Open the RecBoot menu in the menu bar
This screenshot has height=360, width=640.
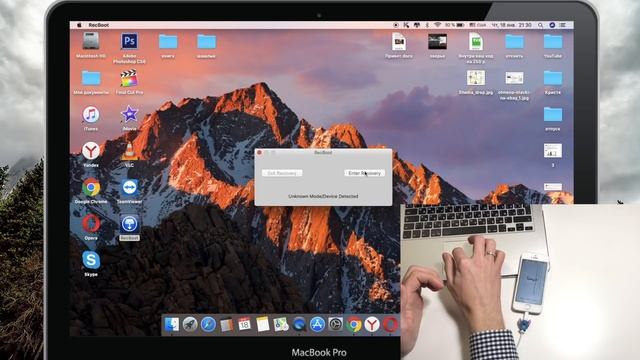(99, 25)
